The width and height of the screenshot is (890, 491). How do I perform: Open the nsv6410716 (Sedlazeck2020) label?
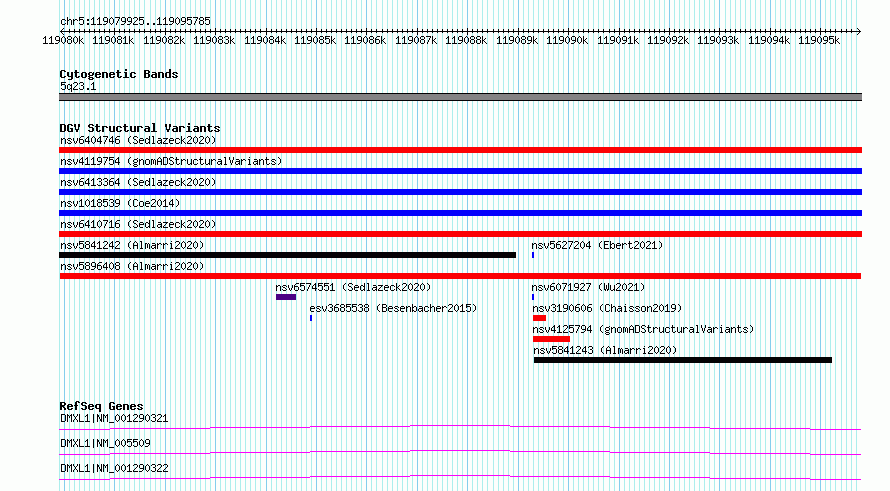[138, 224]
